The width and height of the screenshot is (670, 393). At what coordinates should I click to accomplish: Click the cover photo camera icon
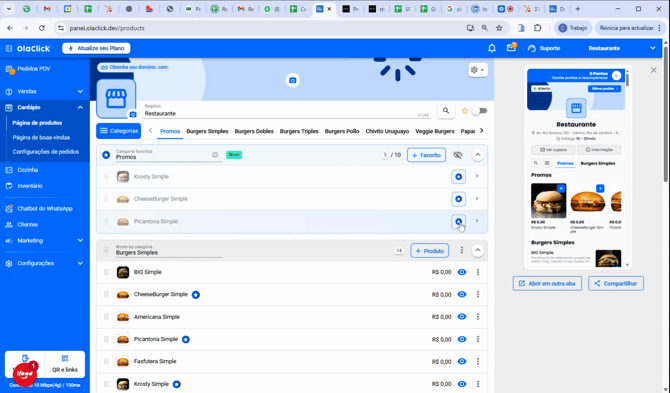292,80
